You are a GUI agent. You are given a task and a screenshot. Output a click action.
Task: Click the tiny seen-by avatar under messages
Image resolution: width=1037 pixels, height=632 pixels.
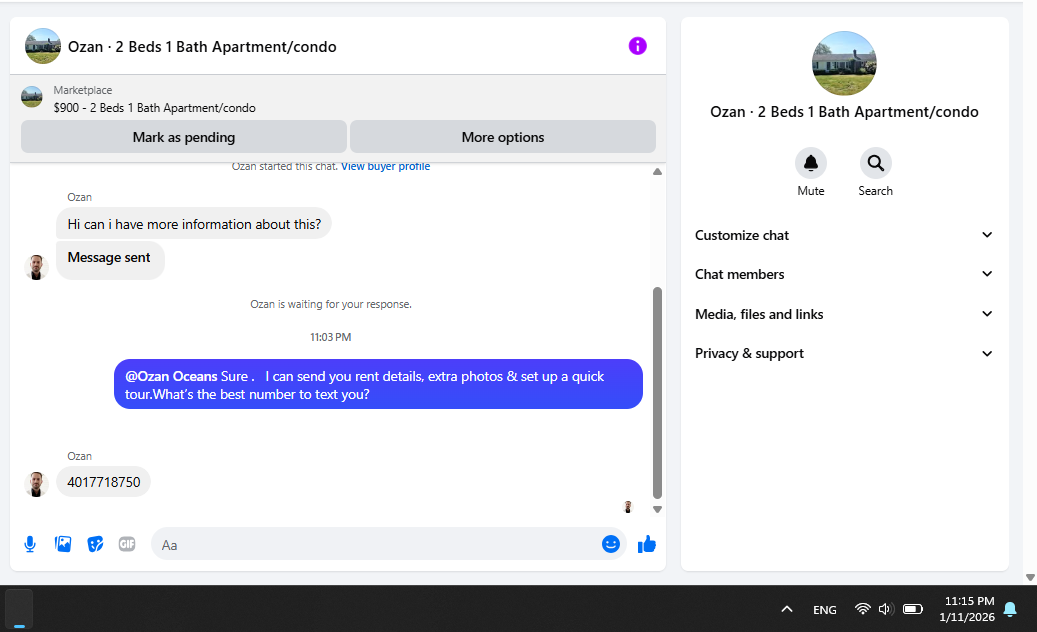tap(628, 507)
